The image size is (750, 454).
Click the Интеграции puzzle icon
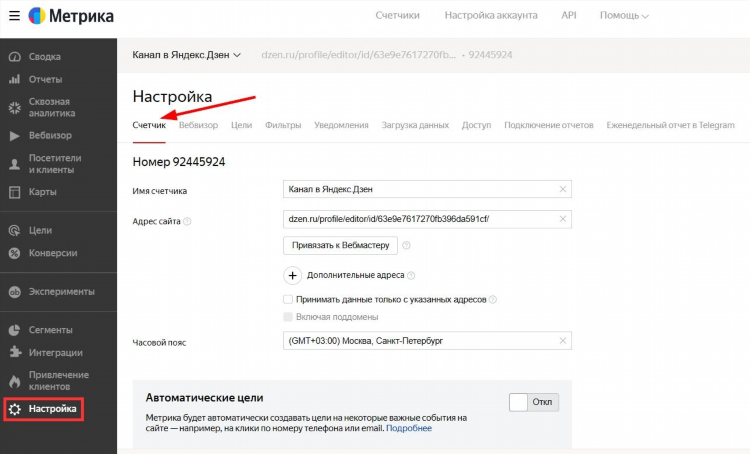[15, 353]
